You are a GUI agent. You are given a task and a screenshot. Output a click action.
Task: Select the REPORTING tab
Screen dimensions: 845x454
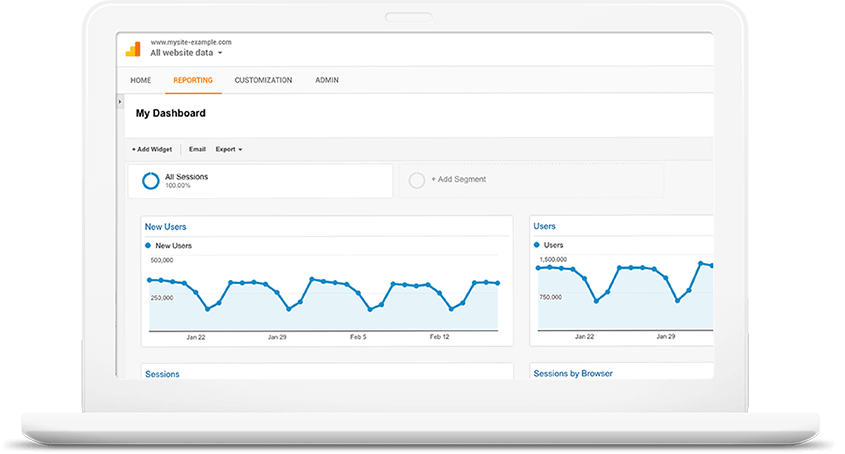[x=193, y=80]
